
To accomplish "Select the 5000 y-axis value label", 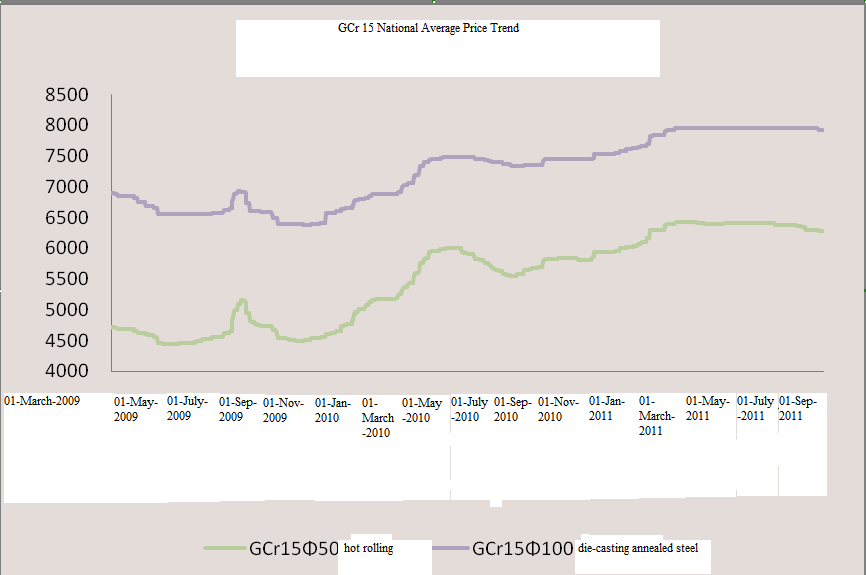I will coord(66,310).
